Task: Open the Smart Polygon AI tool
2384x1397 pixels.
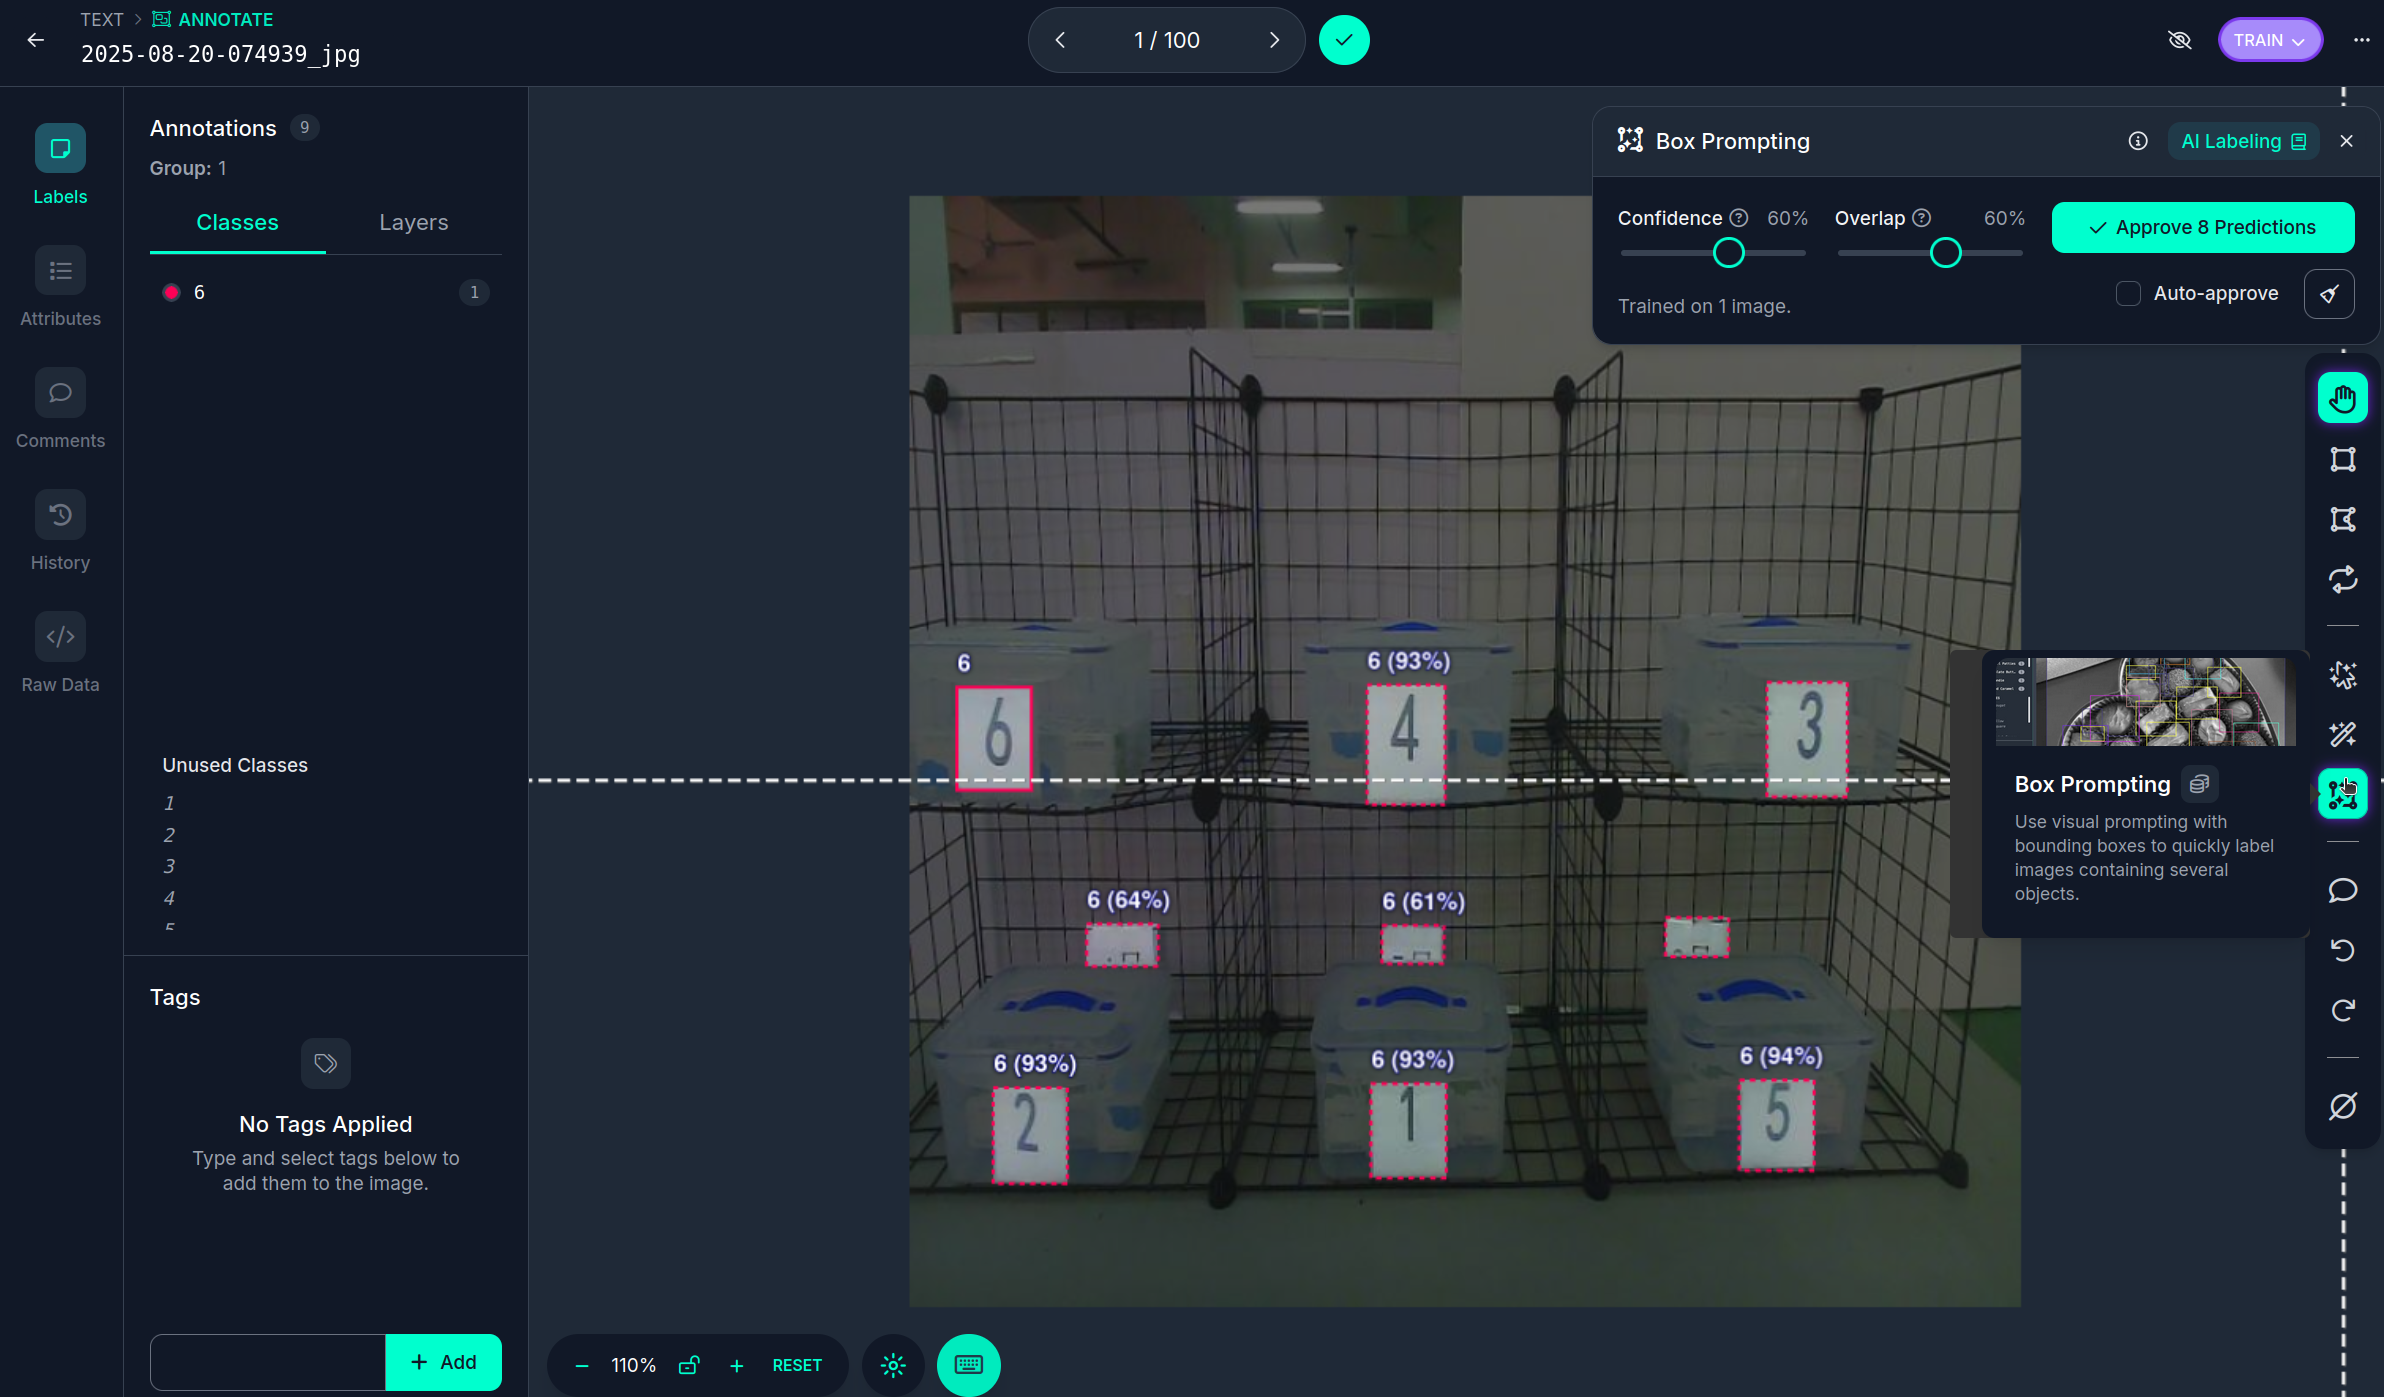Action: [2342, 675]
